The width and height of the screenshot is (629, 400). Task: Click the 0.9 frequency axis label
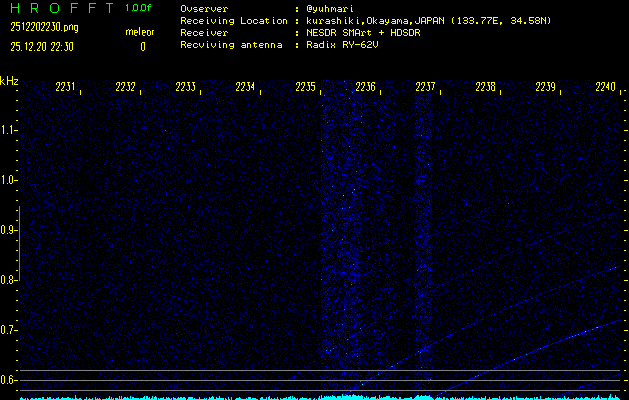(9, 230)
